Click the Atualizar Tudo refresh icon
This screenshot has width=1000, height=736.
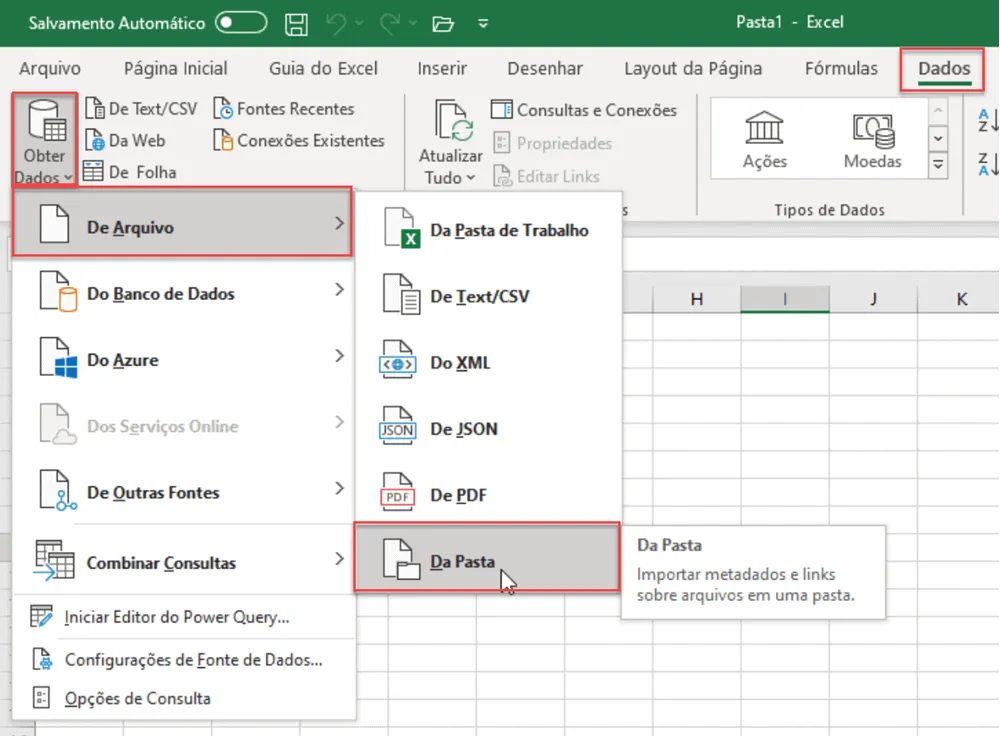pyautogui.click(x=452, y=121)
